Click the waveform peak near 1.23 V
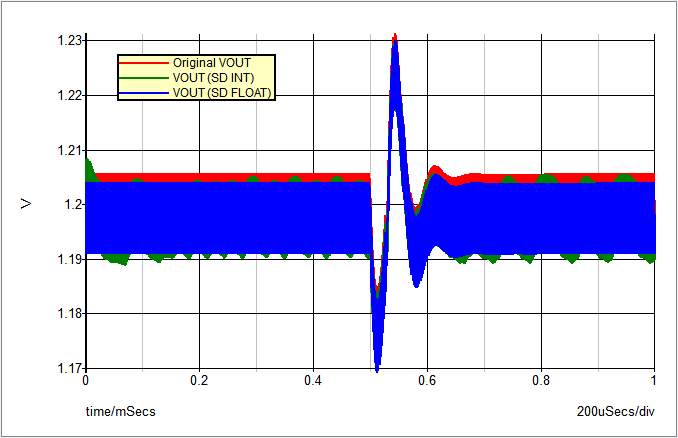 tap(395, 37)
